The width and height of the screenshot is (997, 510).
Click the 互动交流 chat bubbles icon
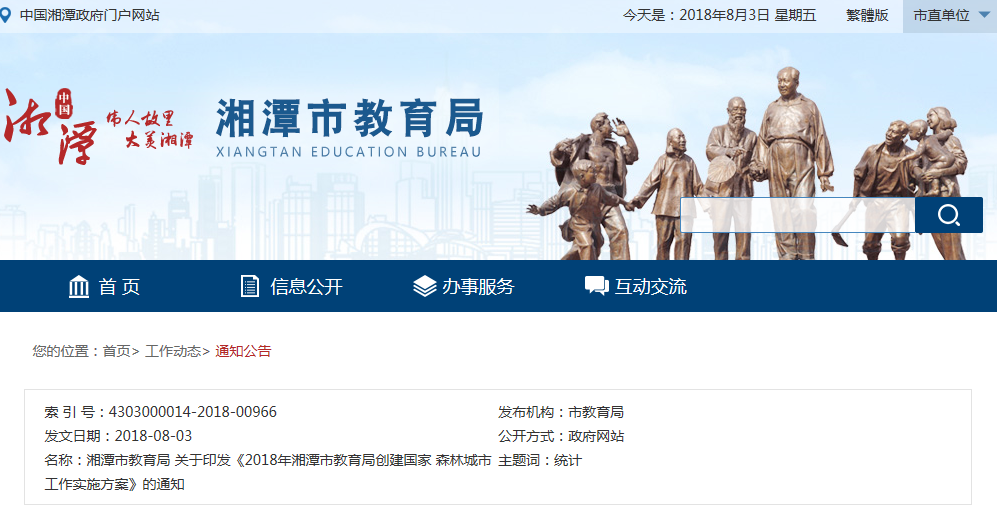[x=596, y=286]
